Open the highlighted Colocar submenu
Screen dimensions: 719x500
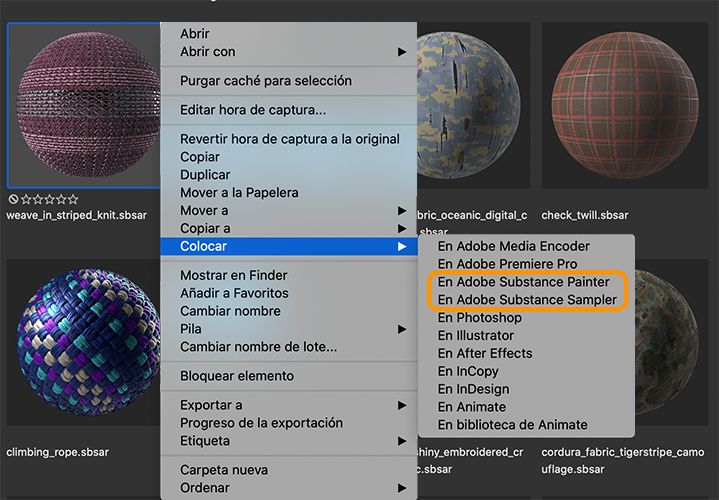tap(288, 246)
